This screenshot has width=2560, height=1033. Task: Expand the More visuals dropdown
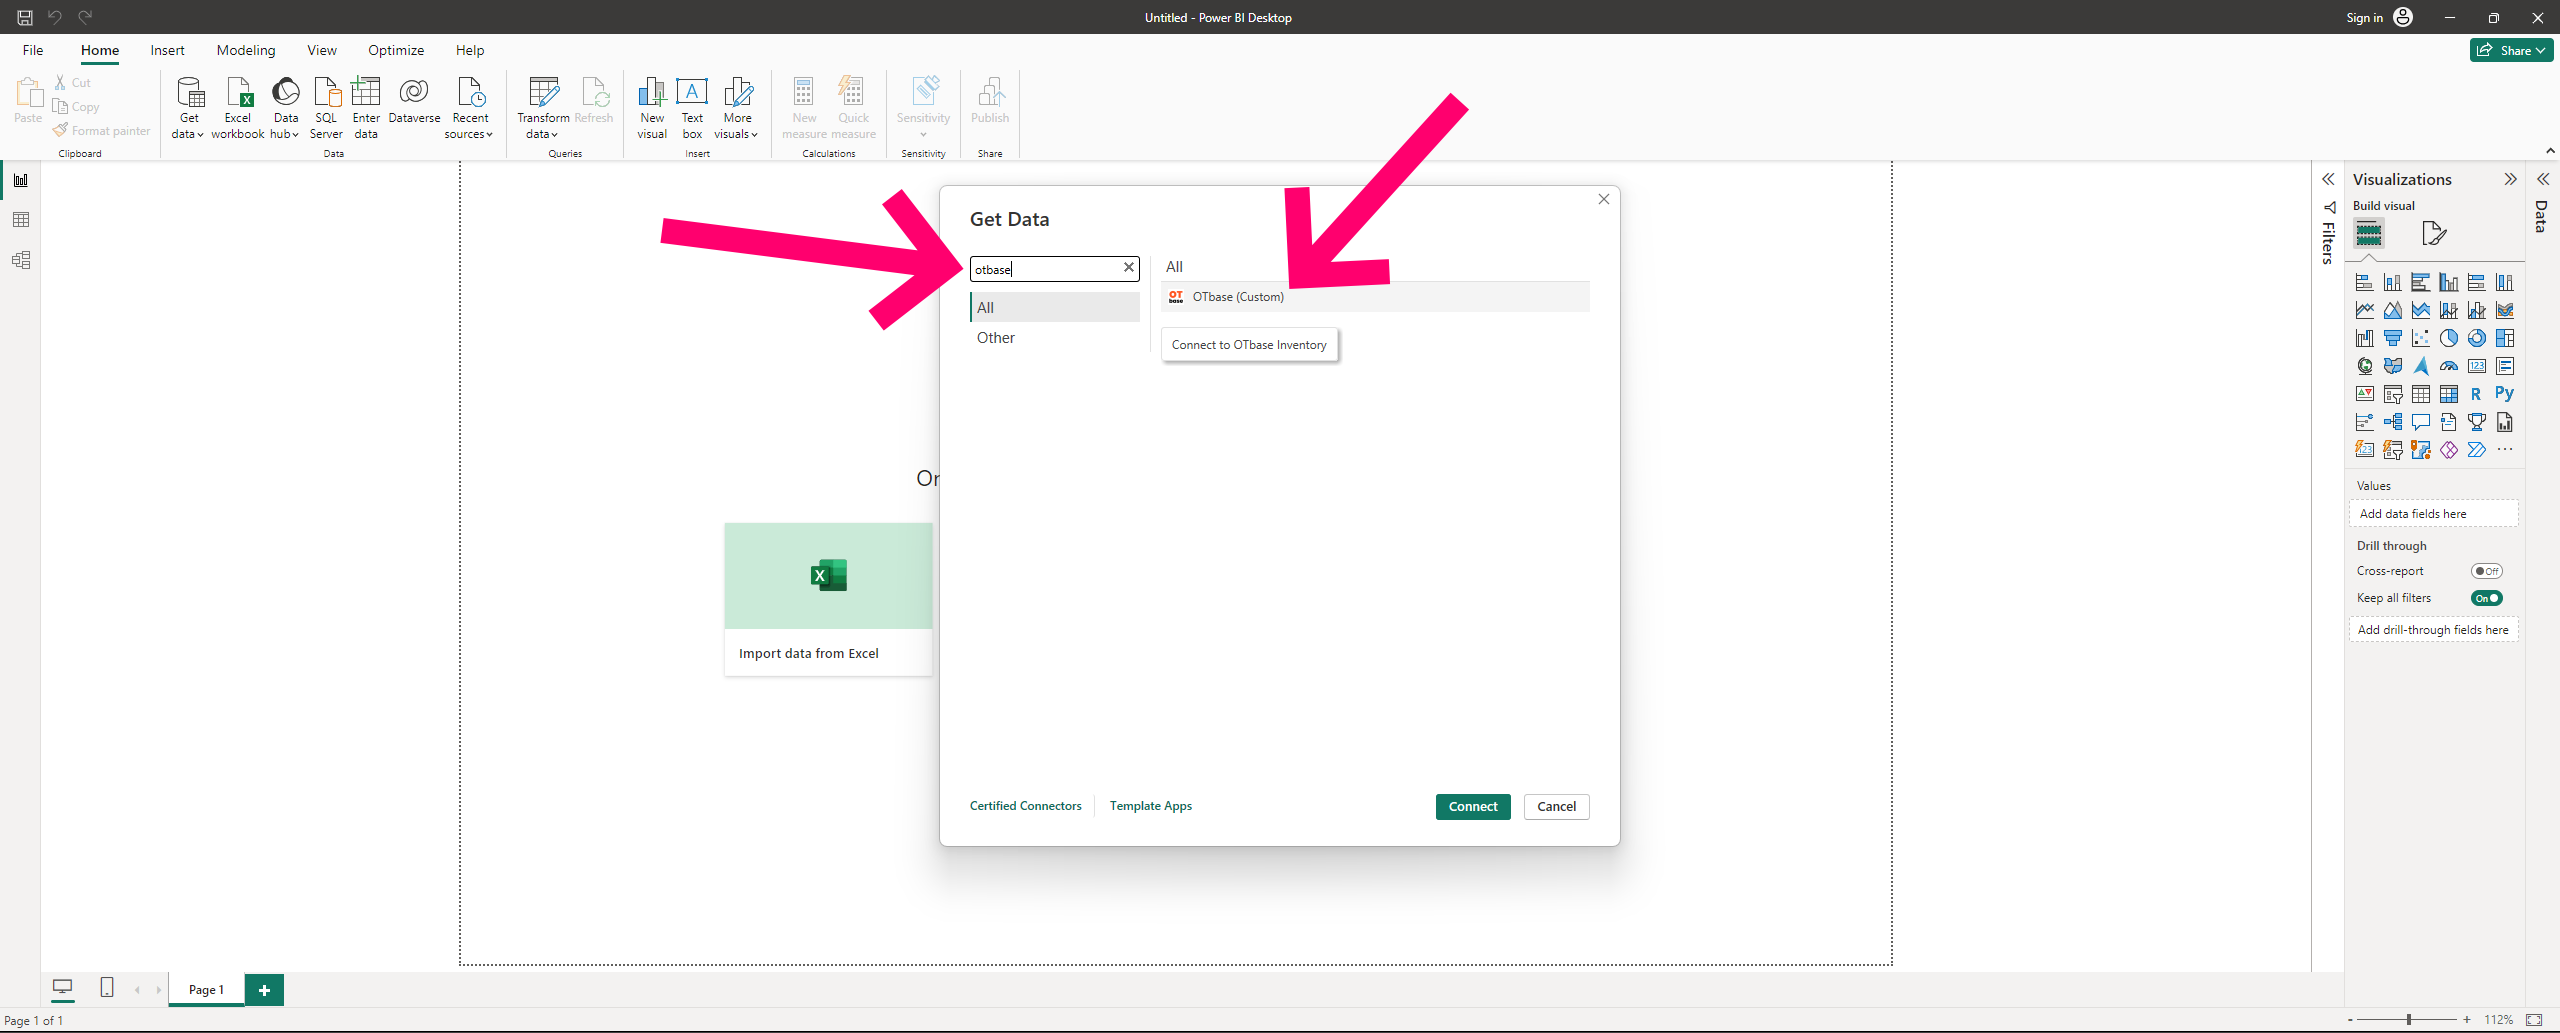coord(737,108)
